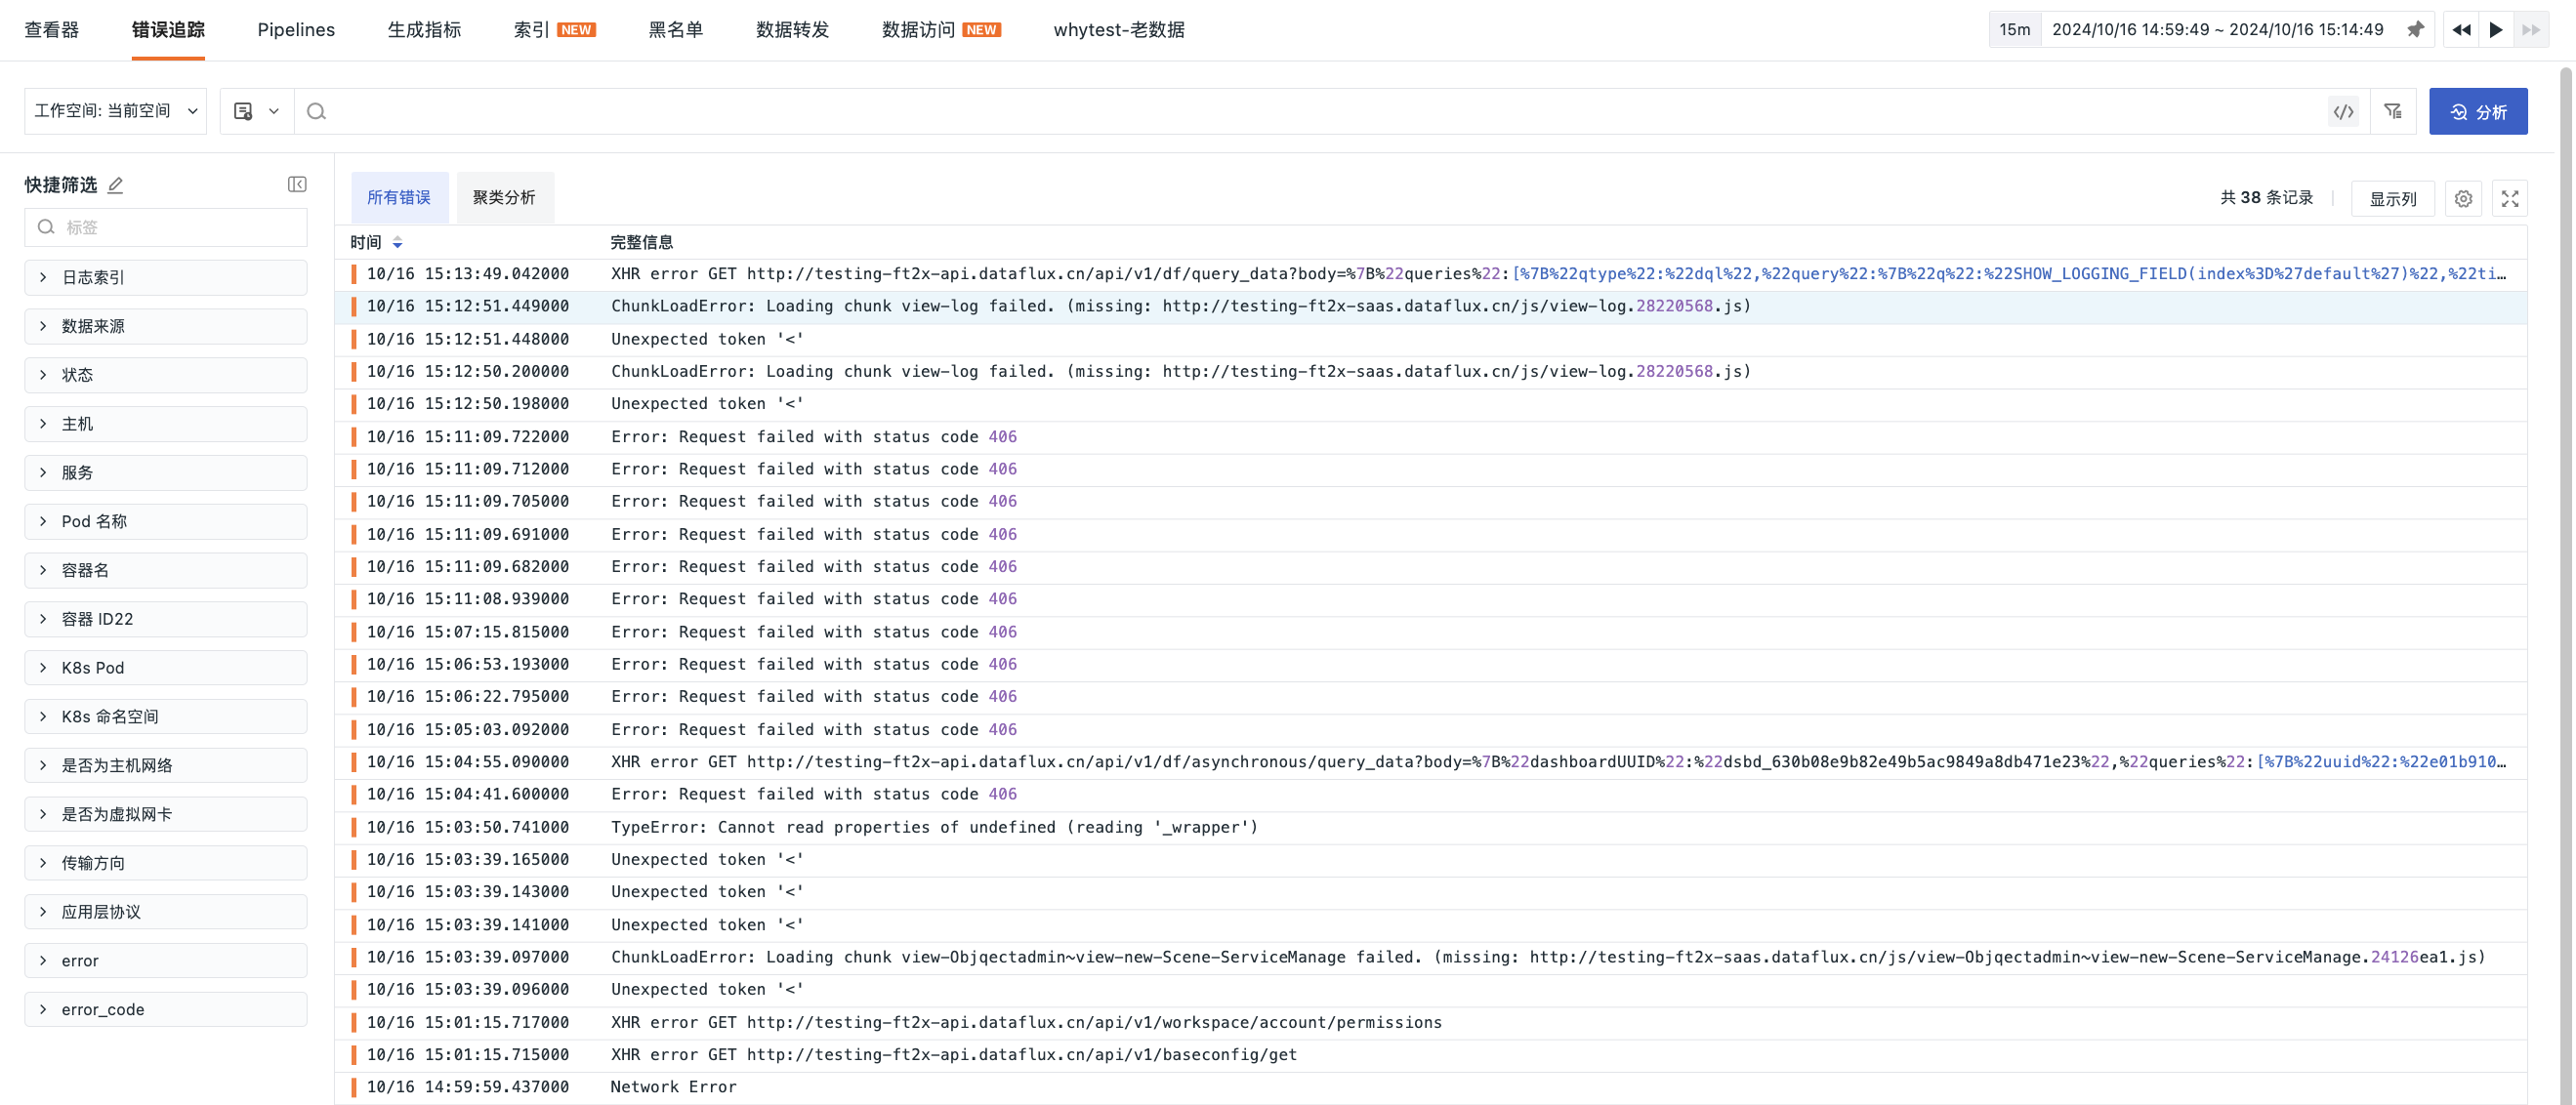
Task: Click the filter clear icon in search bar
Action: (x=2393, y=111)
